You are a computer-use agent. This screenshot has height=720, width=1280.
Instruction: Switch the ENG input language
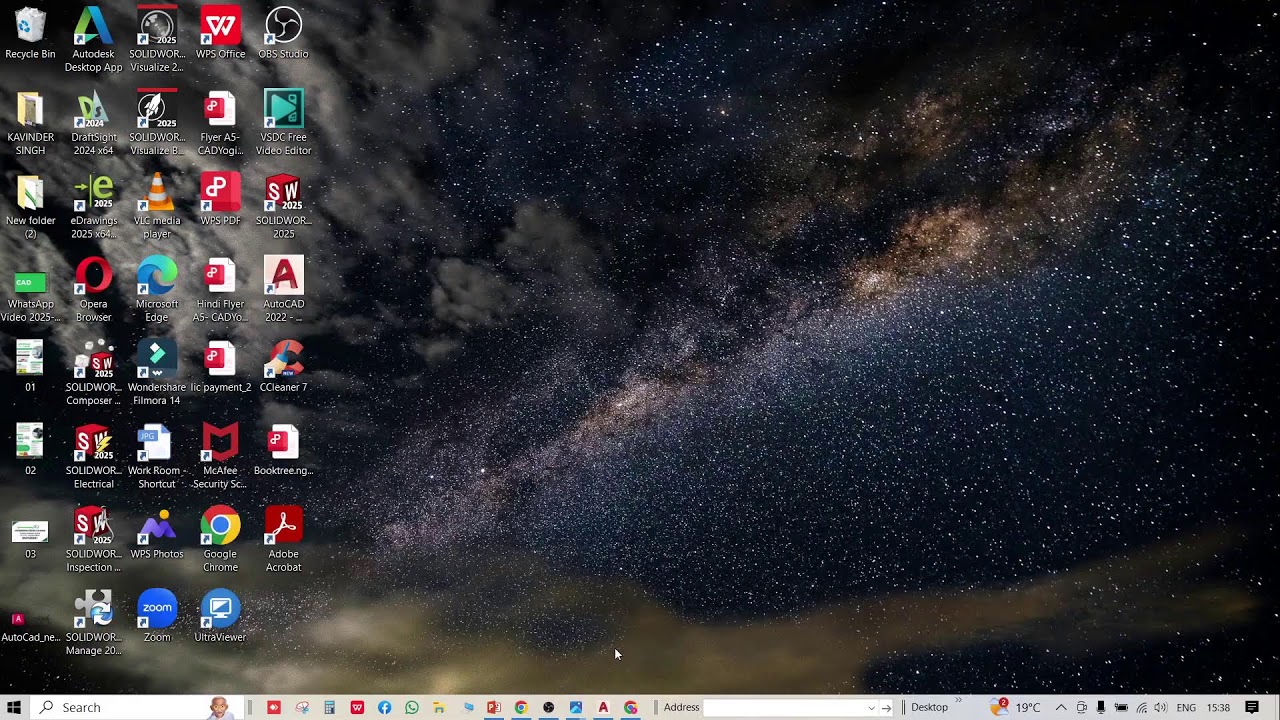click(1186, 707)
